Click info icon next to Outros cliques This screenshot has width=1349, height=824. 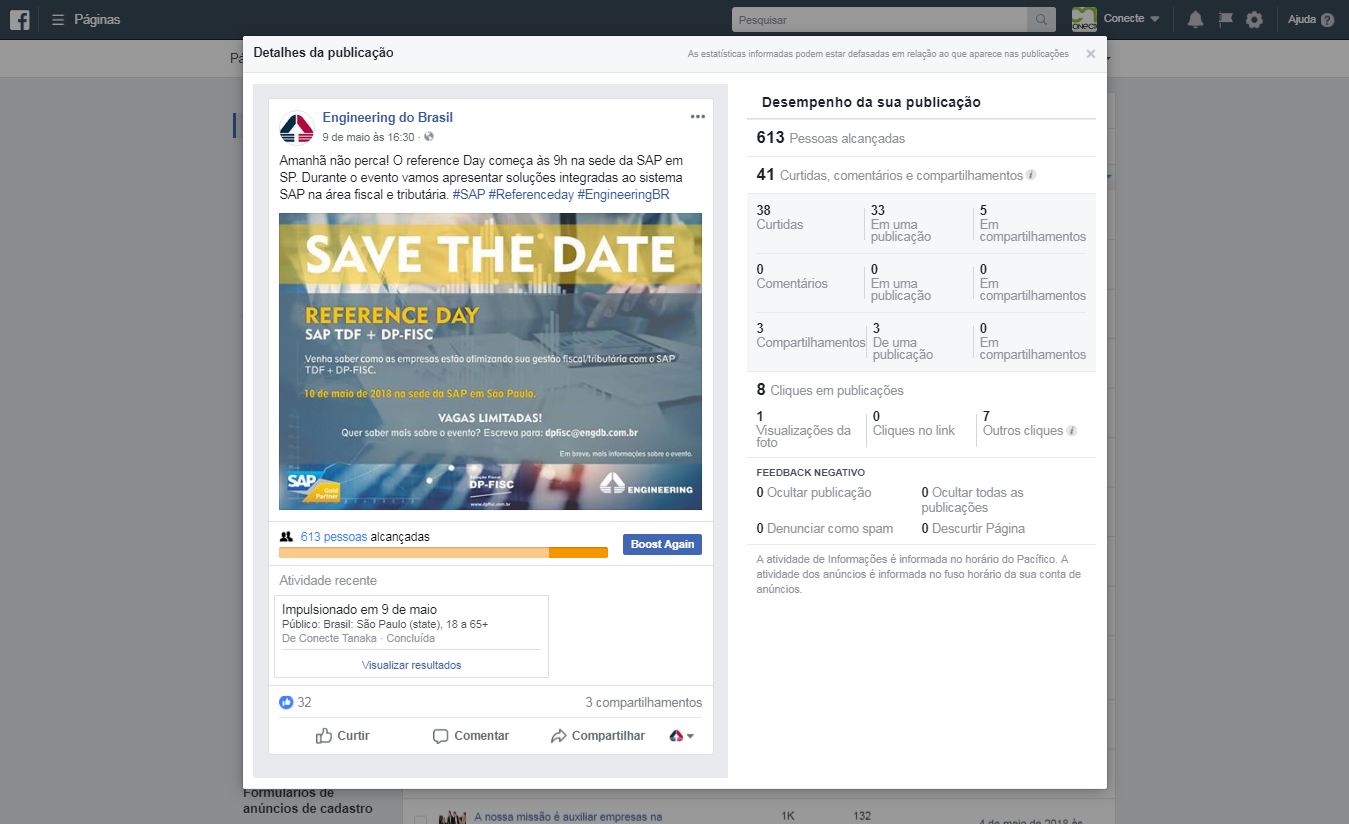coord(1072,431)
